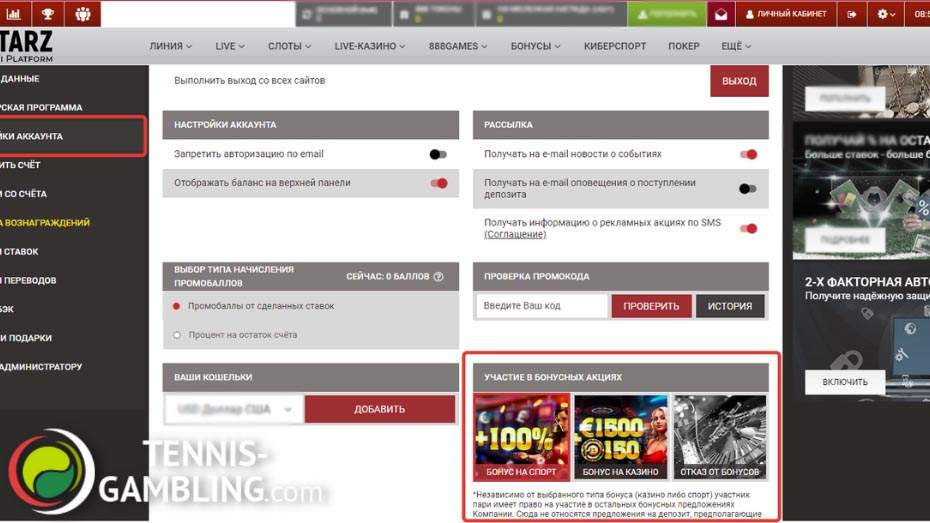Choose БОНУС НА СПОРТ +100% tile
930x523 pixels.
point(521,437)
